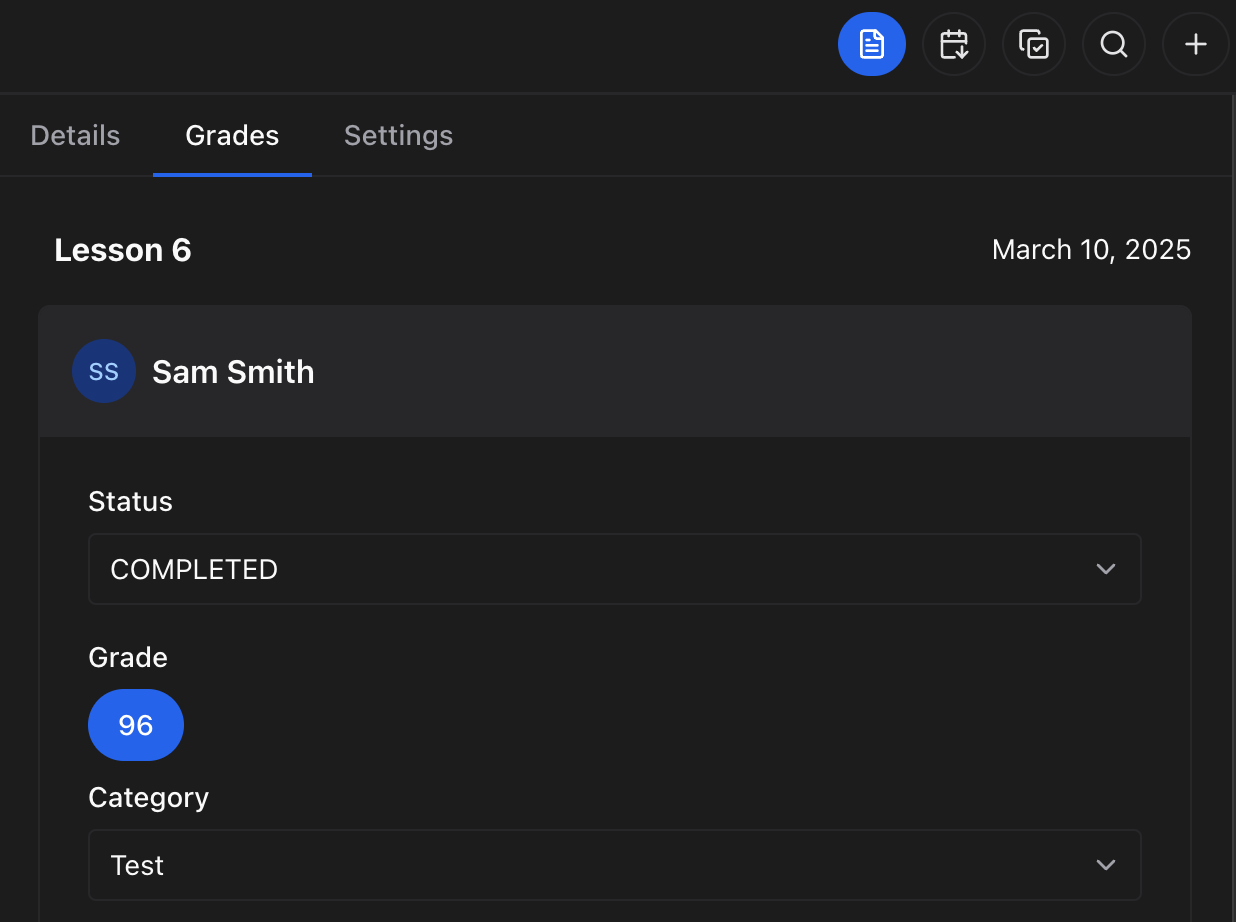Click the March 10, 2025 date
This screenshot has width=1236, height=922.
click(1091, 250)
